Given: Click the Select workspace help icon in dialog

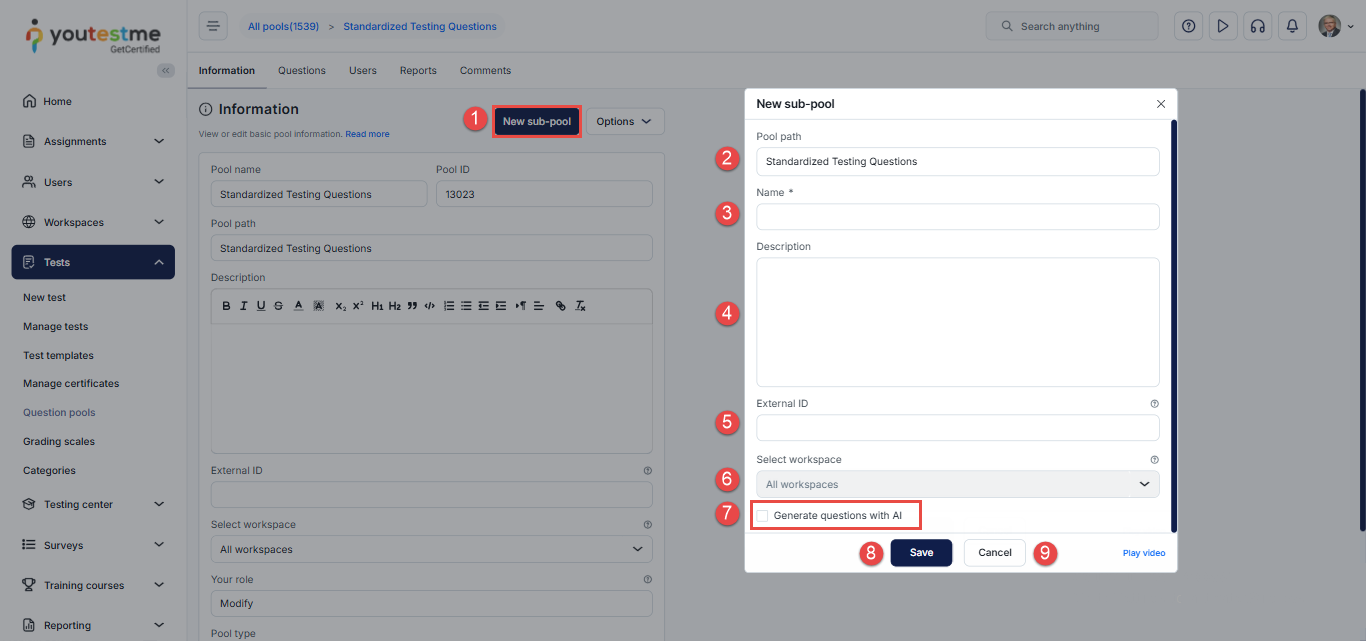Looking at the screenshot, I should [x=1154, y=460].
